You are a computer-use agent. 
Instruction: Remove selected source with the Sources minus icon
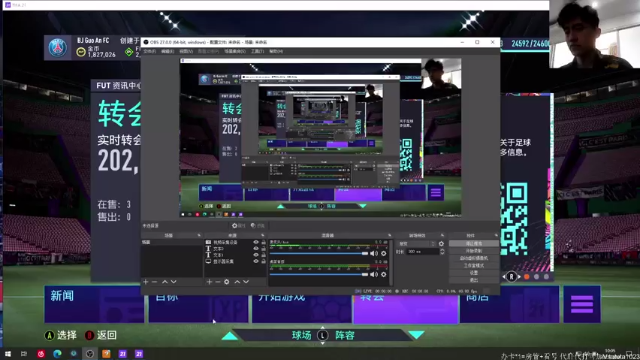tap(218, 282)
